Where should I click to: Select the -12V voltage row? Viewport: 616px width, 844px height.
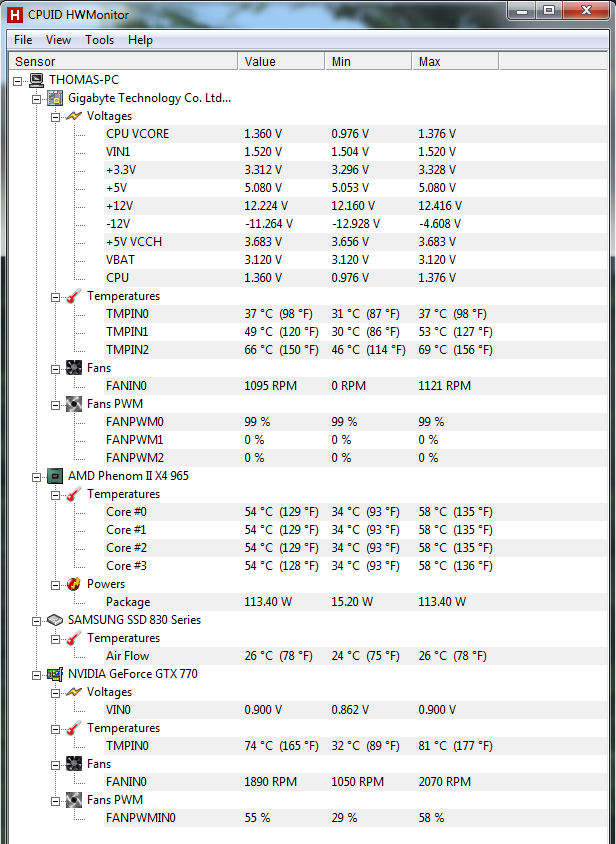pyautogui.click(x=355, y=224)
